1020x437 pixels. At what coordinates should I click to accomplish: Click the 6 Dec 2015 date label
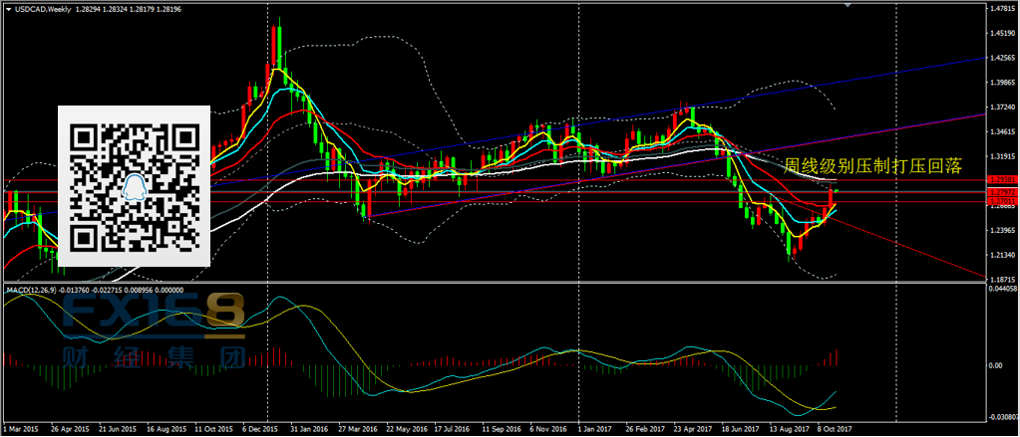point(263,428)
